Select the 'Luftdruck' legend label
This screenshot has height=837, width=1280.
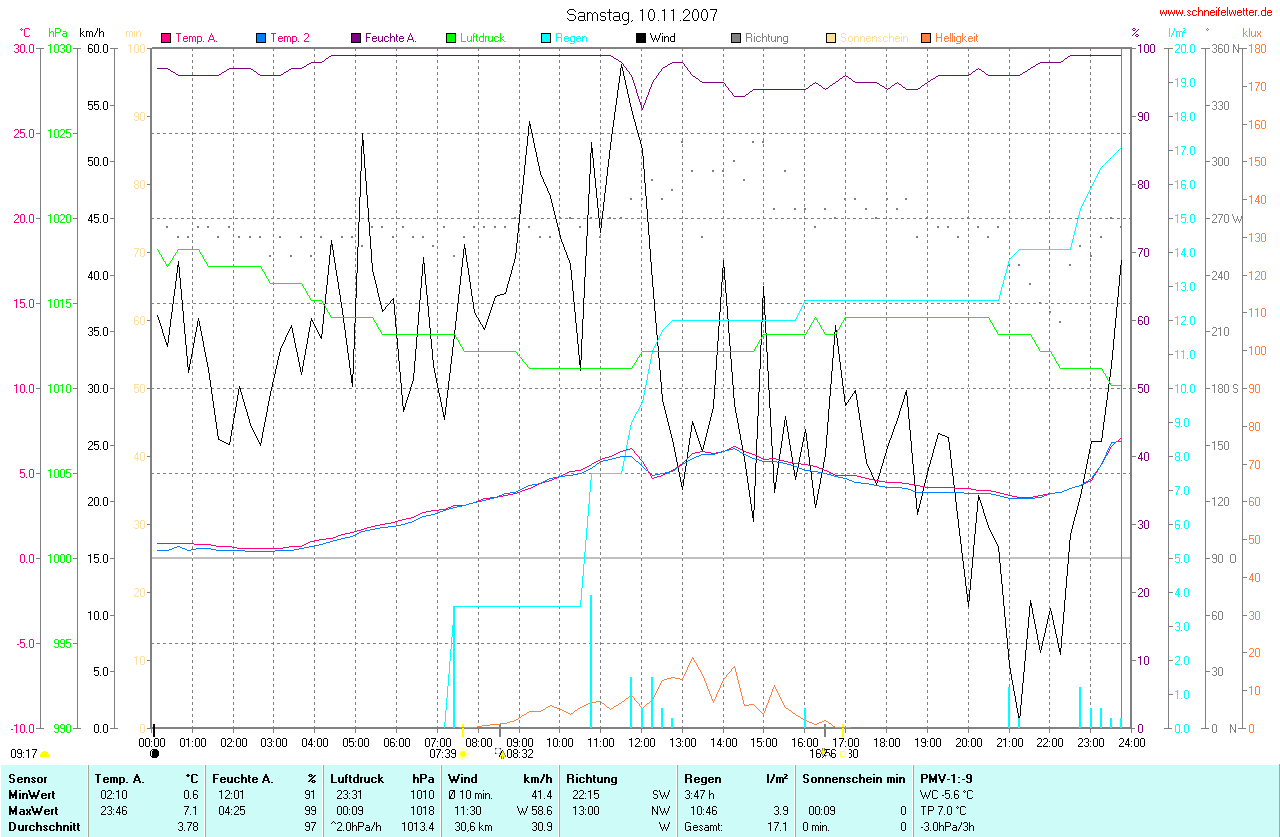(x=482, y=38)
